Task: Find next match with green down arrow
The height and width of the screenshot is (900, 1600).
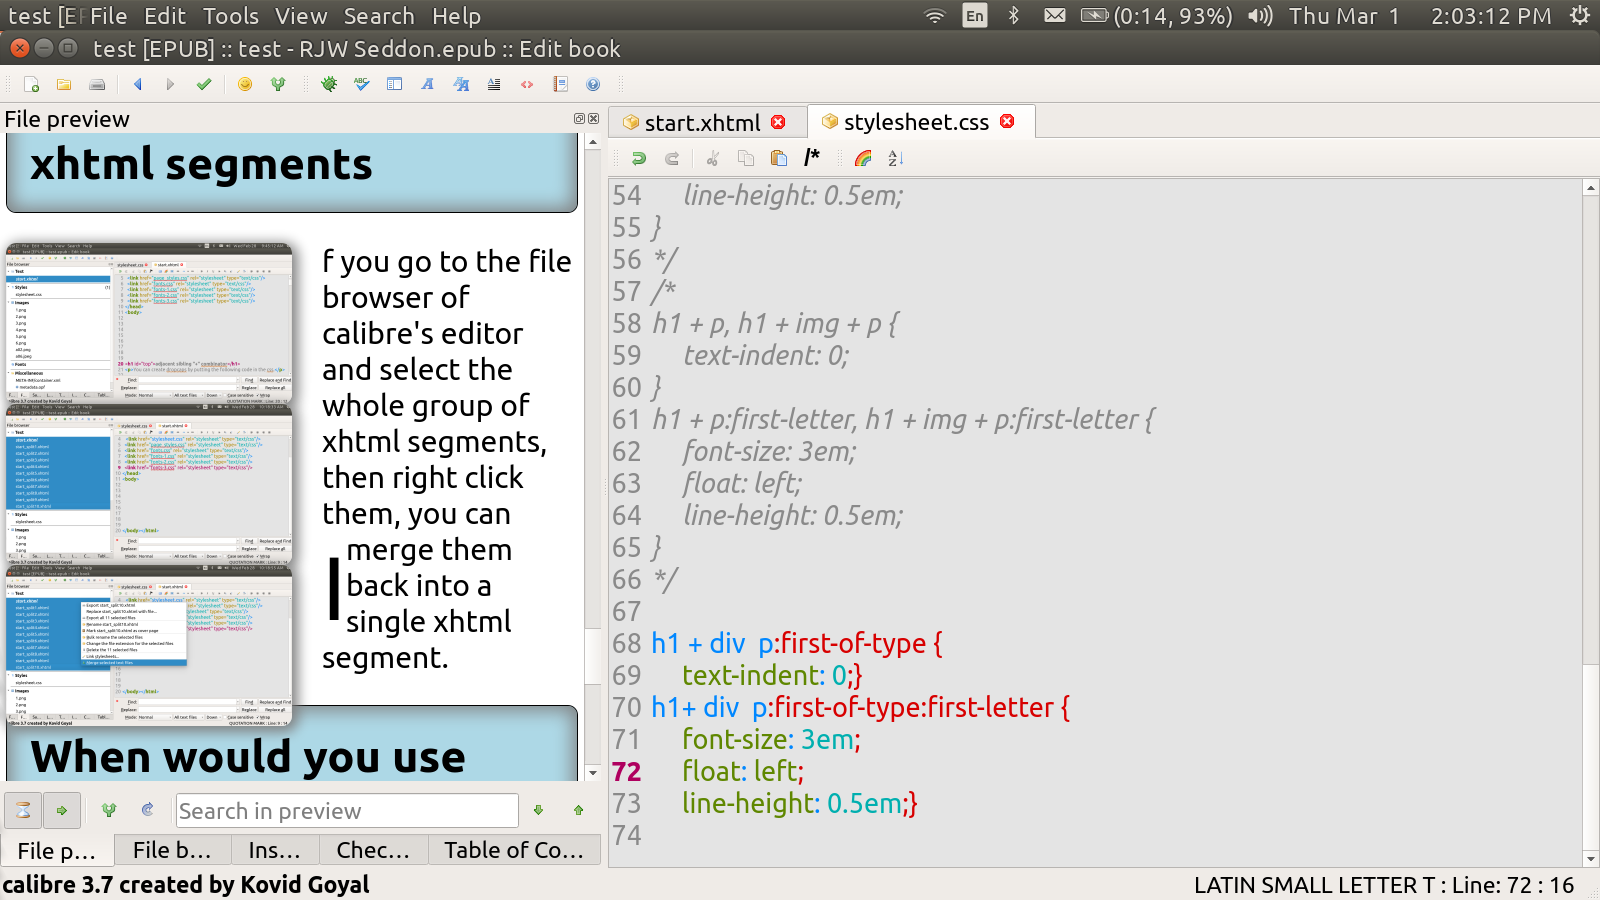Action: (x=539, y=811)
